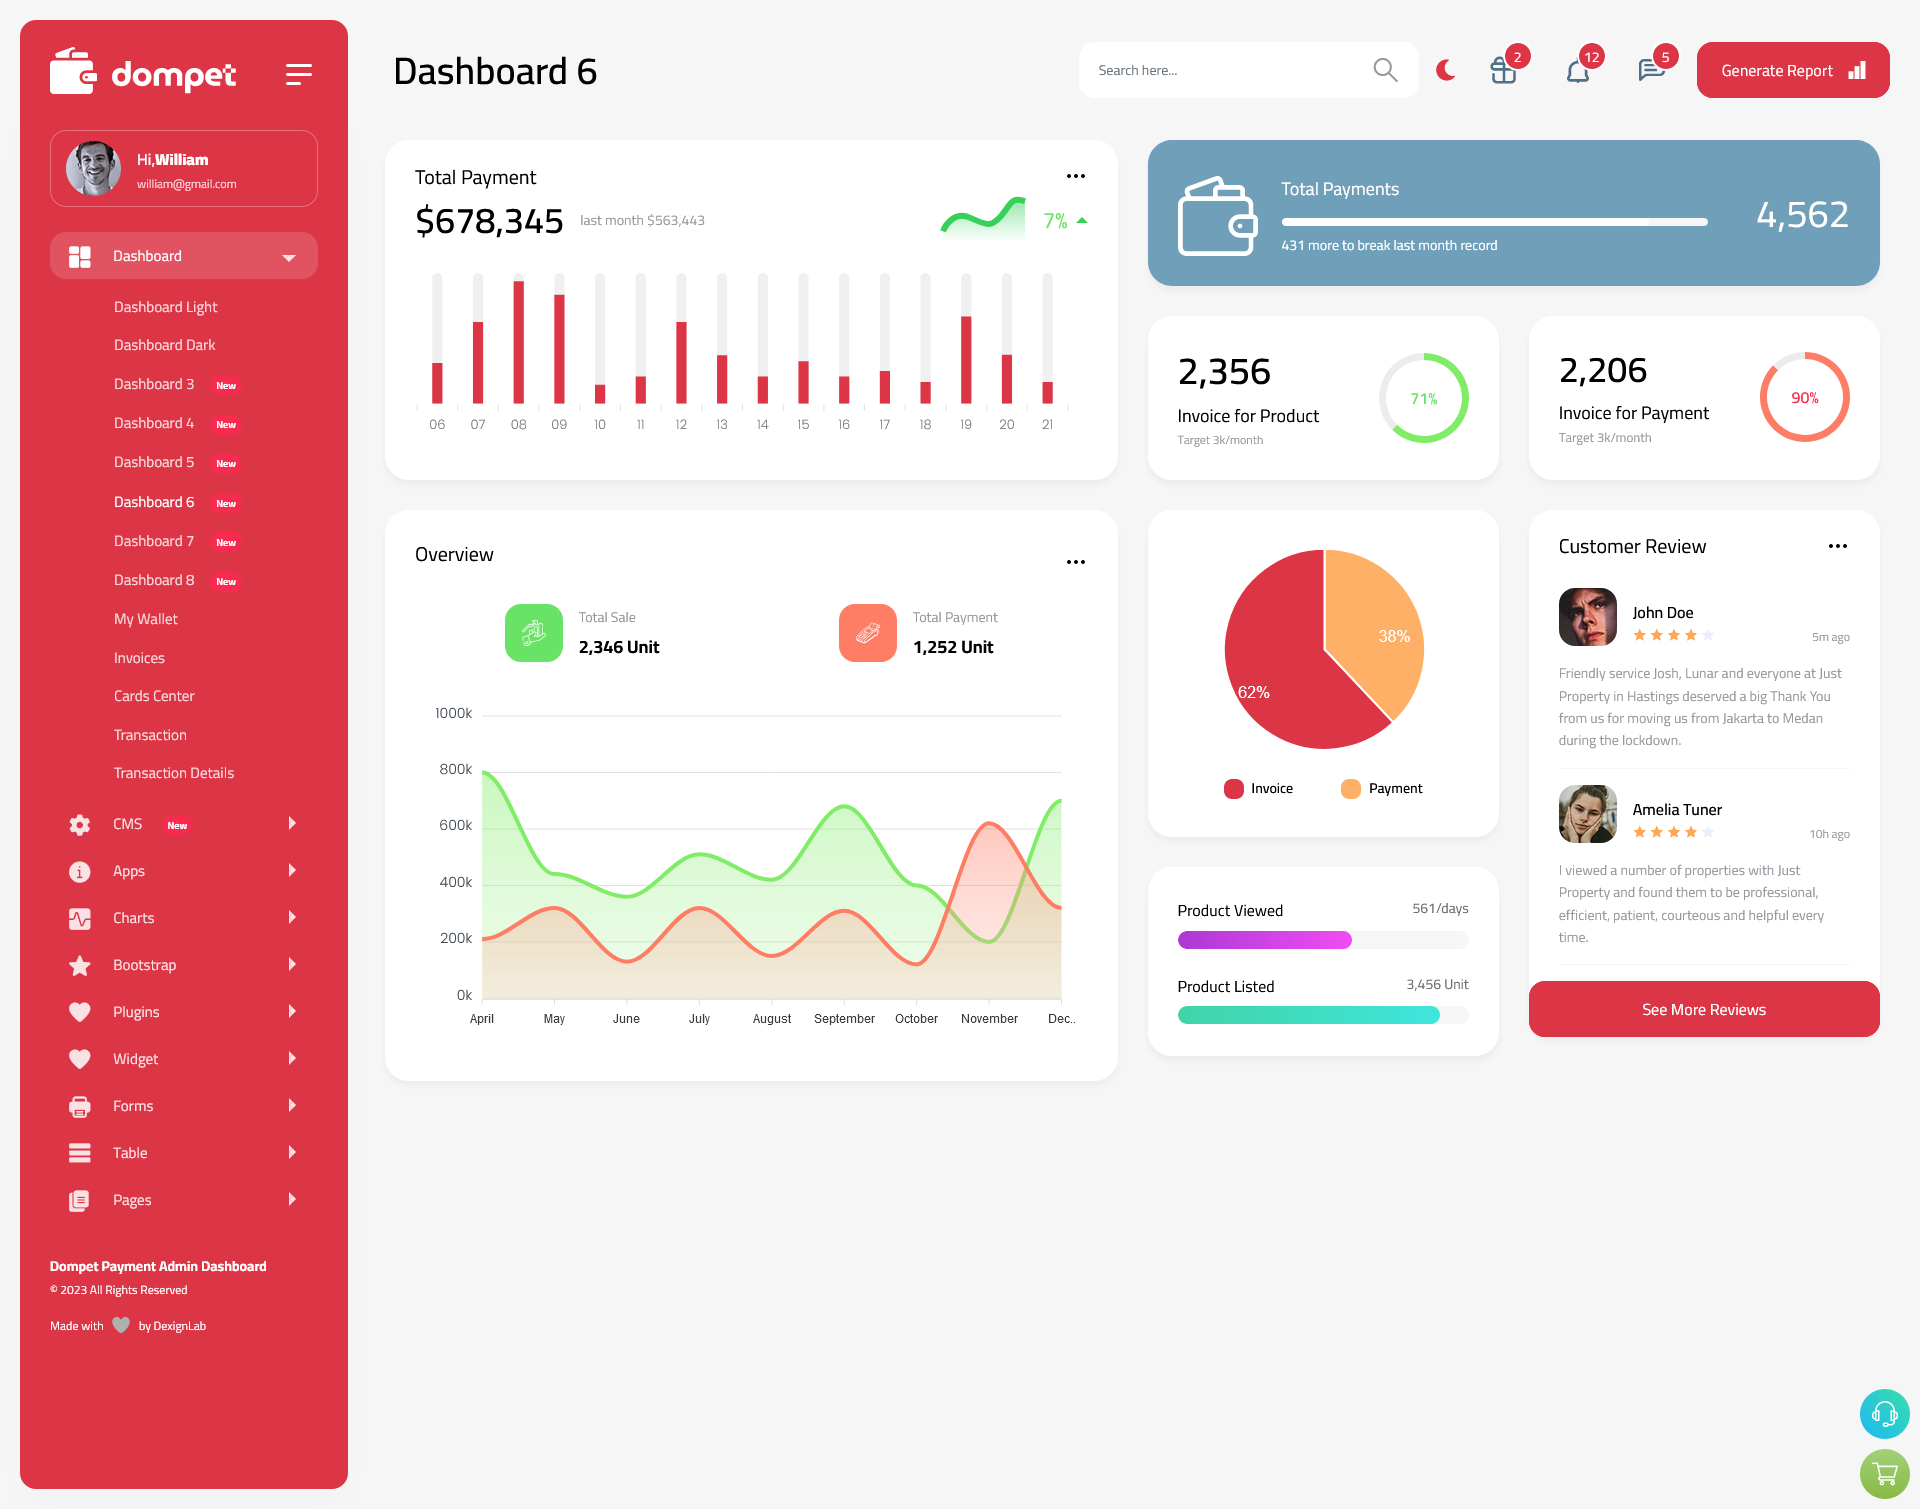
Task: Open Transaction Details menu item
Action: click(x=173, y=772)
